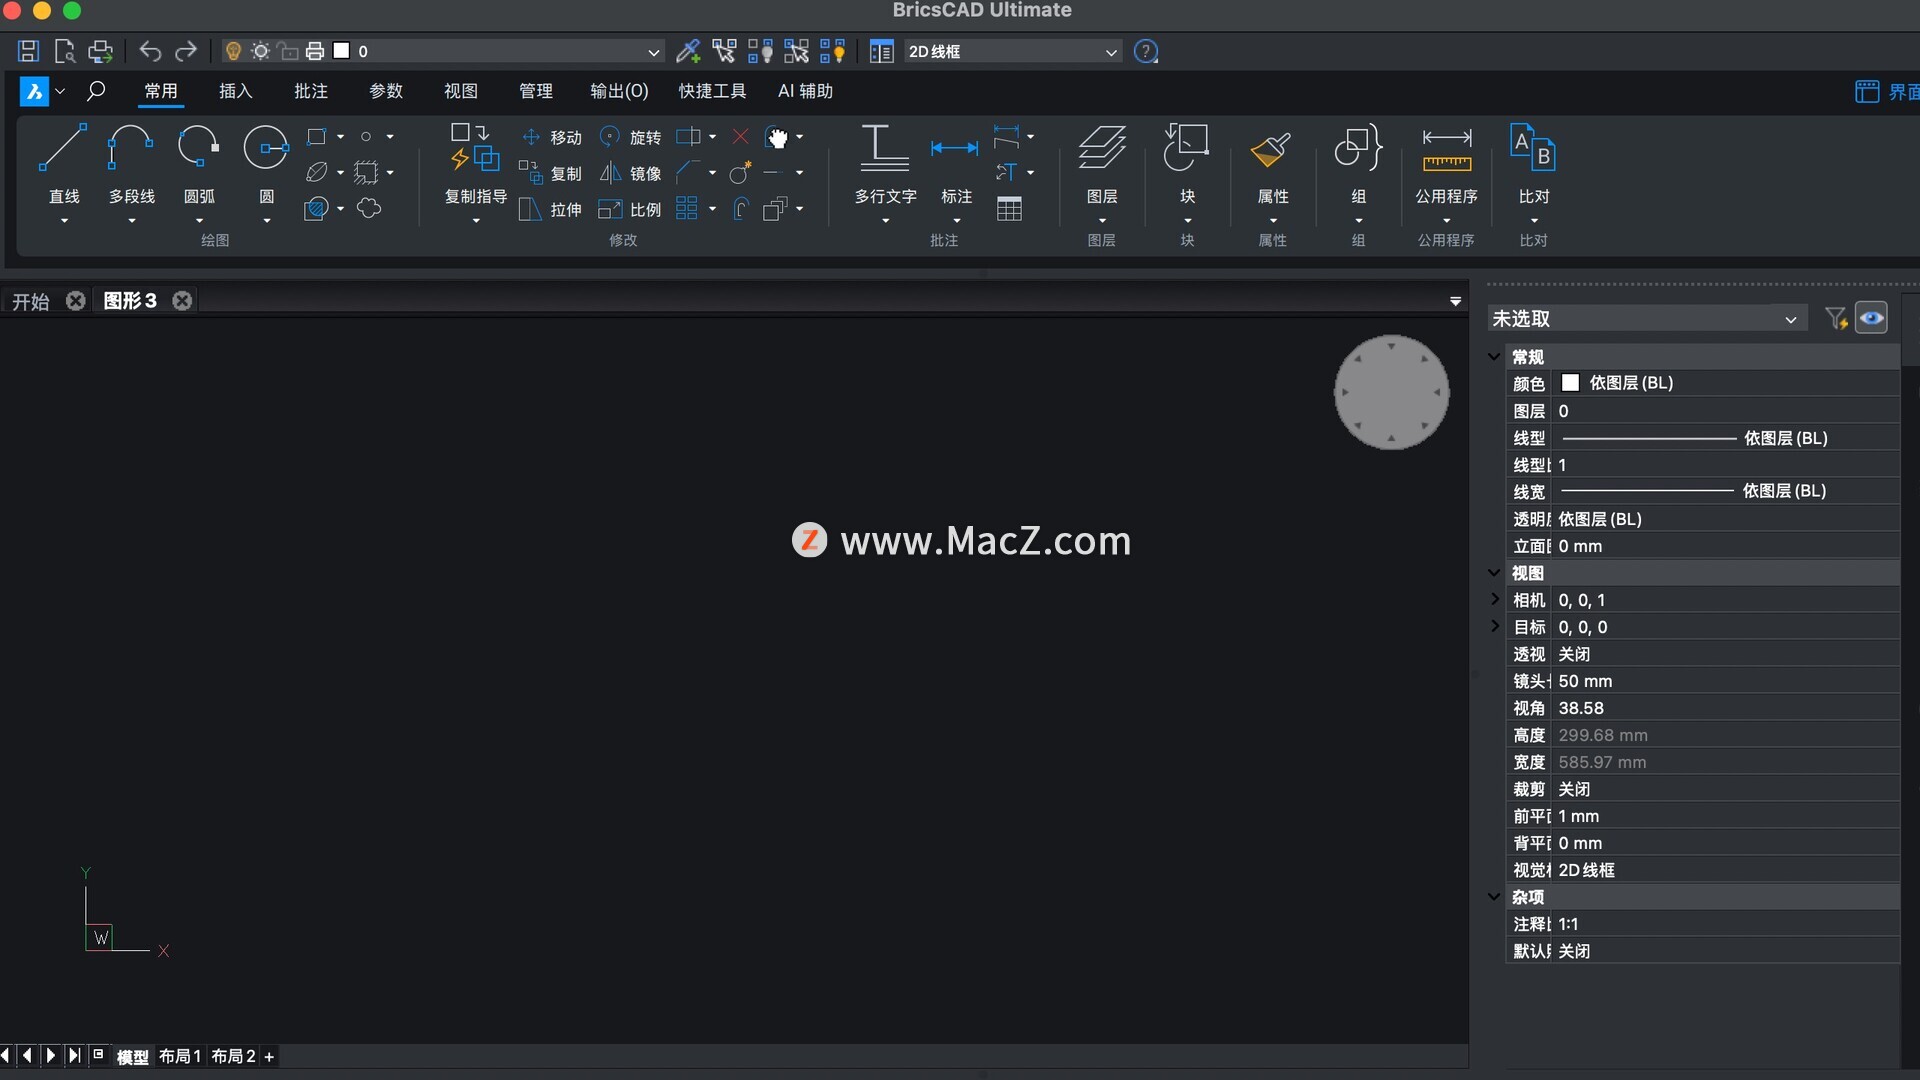
Task: Select the 多段线 polyline tool
Action: pos(131,150)
